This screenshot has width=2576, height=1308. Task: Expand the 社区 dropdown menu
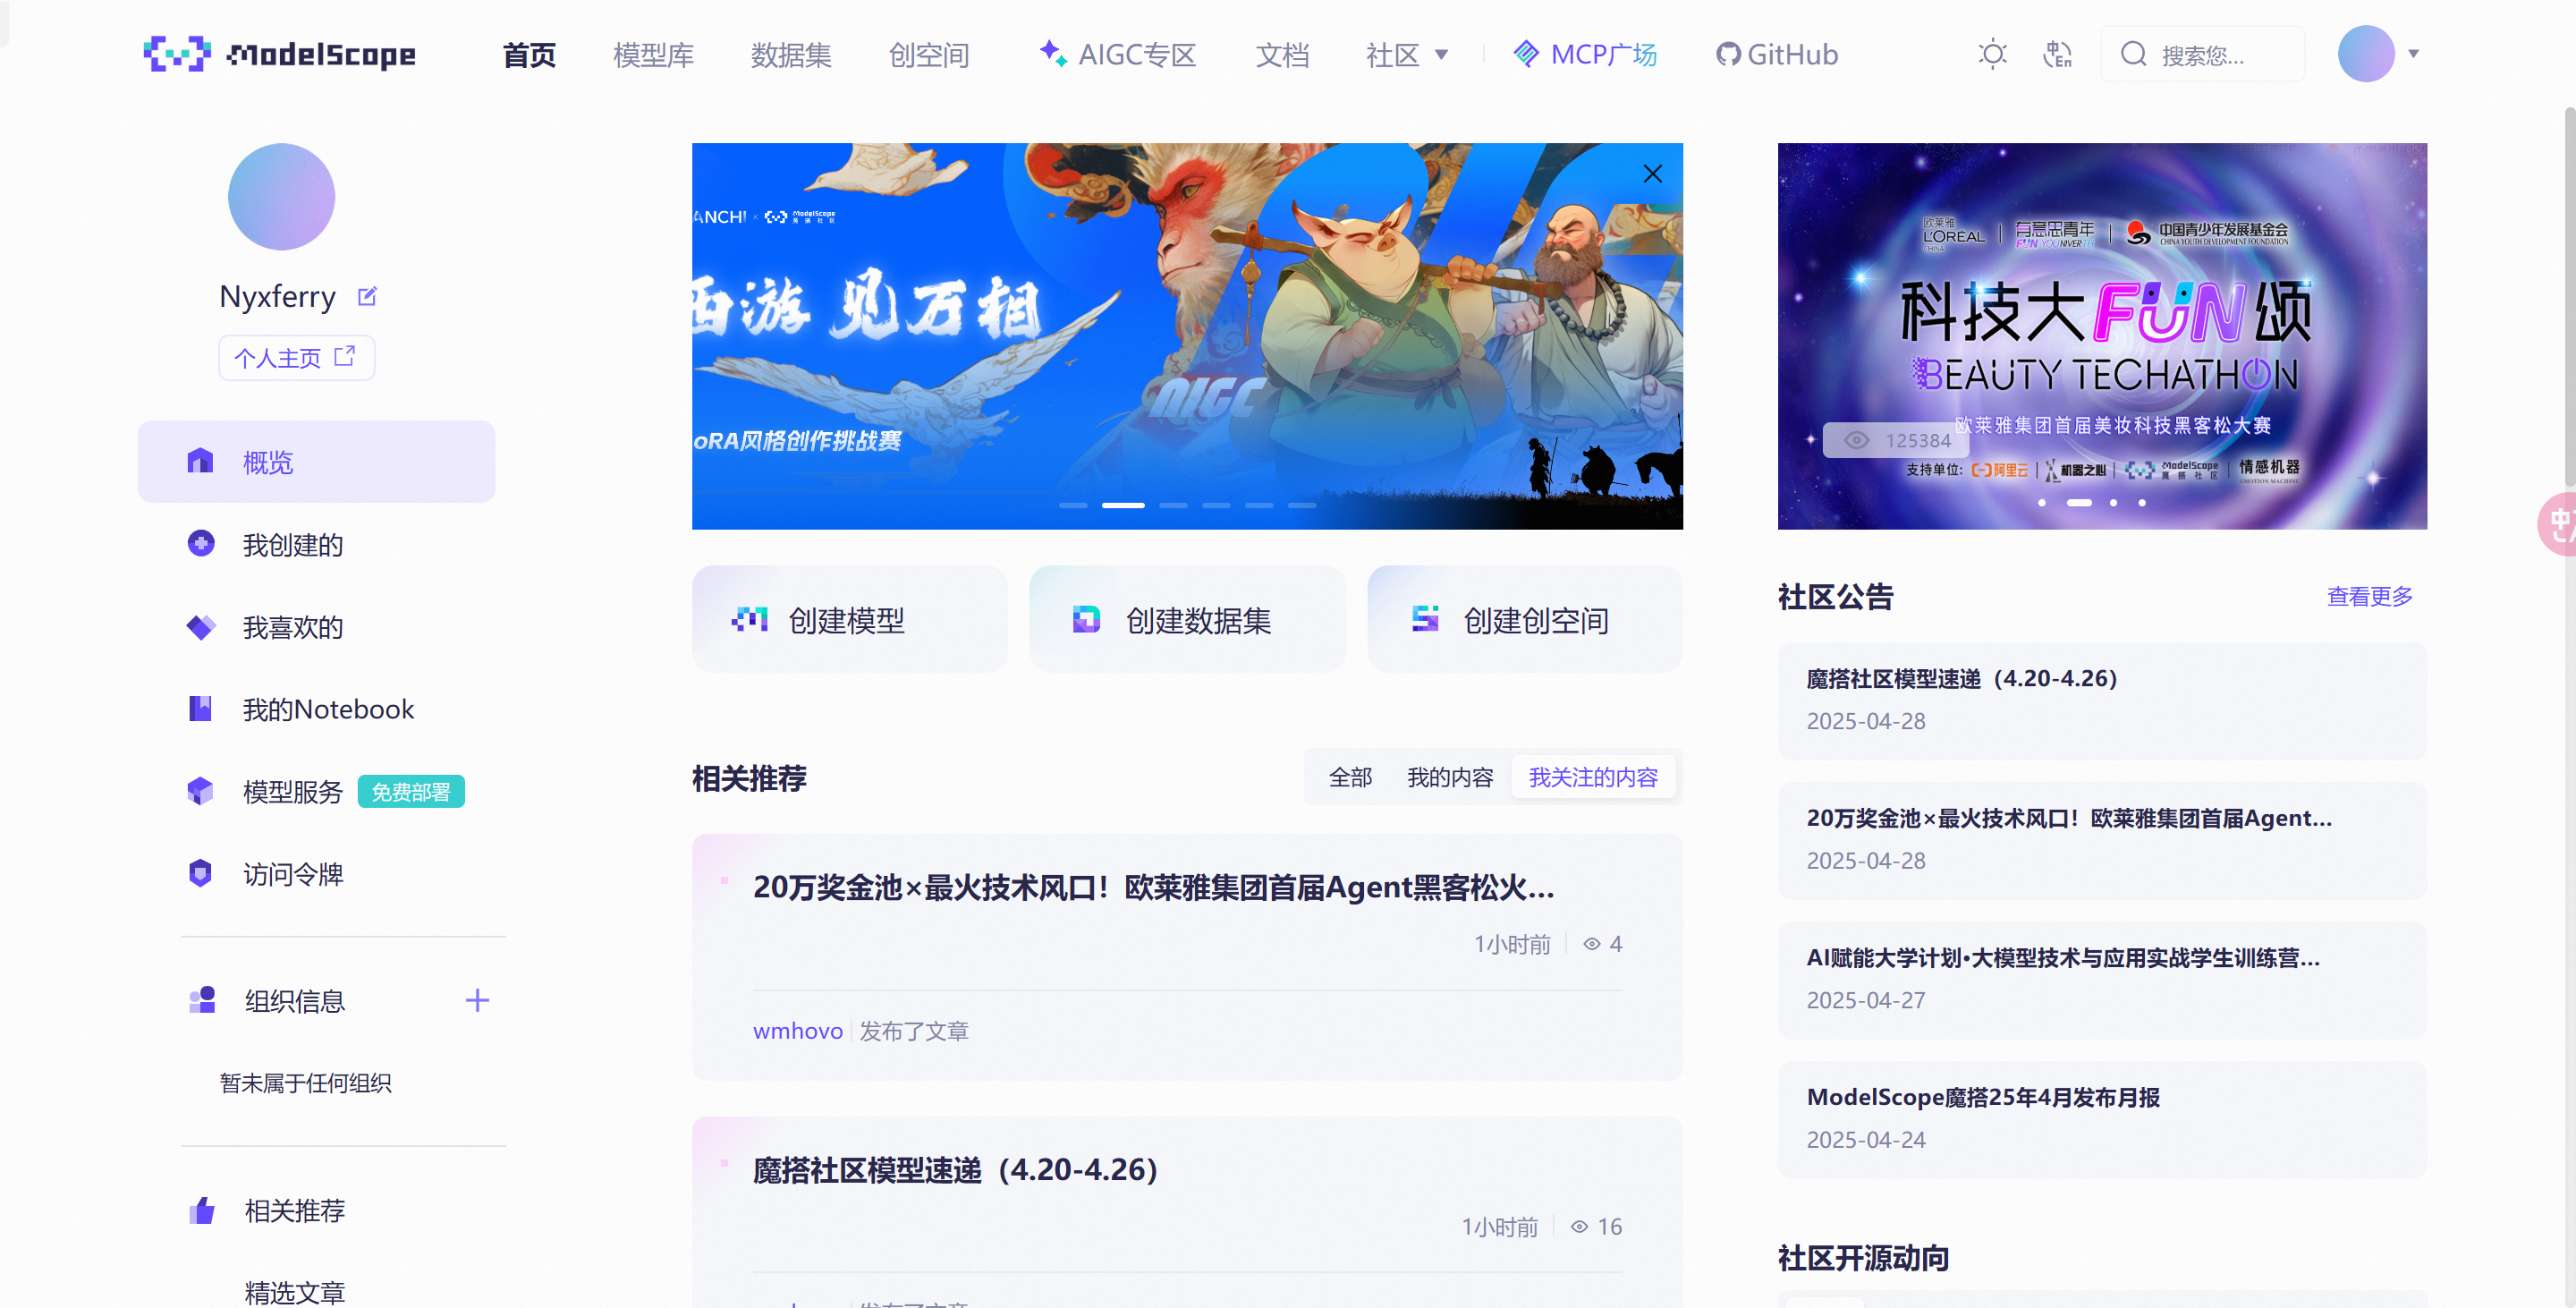1406,54
